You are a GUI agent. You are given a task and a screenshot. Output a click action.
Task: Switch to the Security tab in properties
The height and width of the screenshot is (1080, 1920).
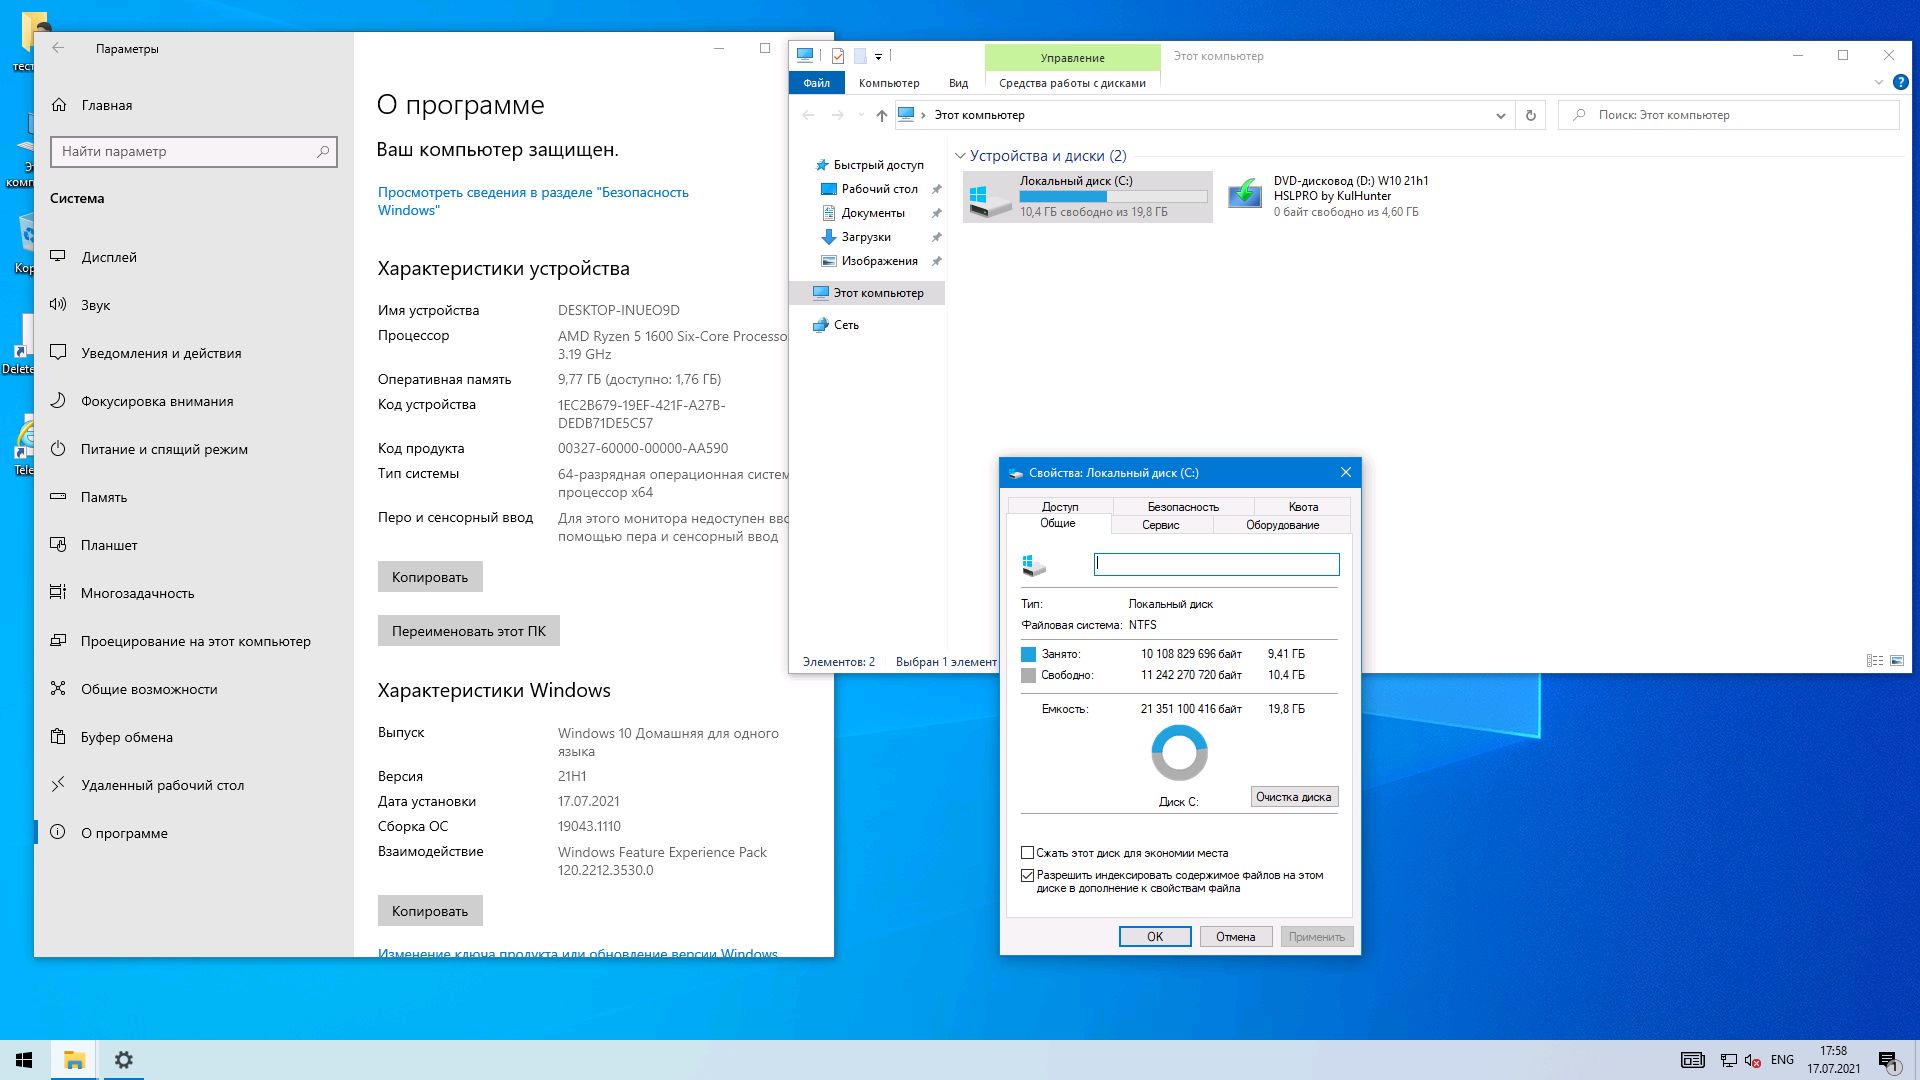(1182, 507)
